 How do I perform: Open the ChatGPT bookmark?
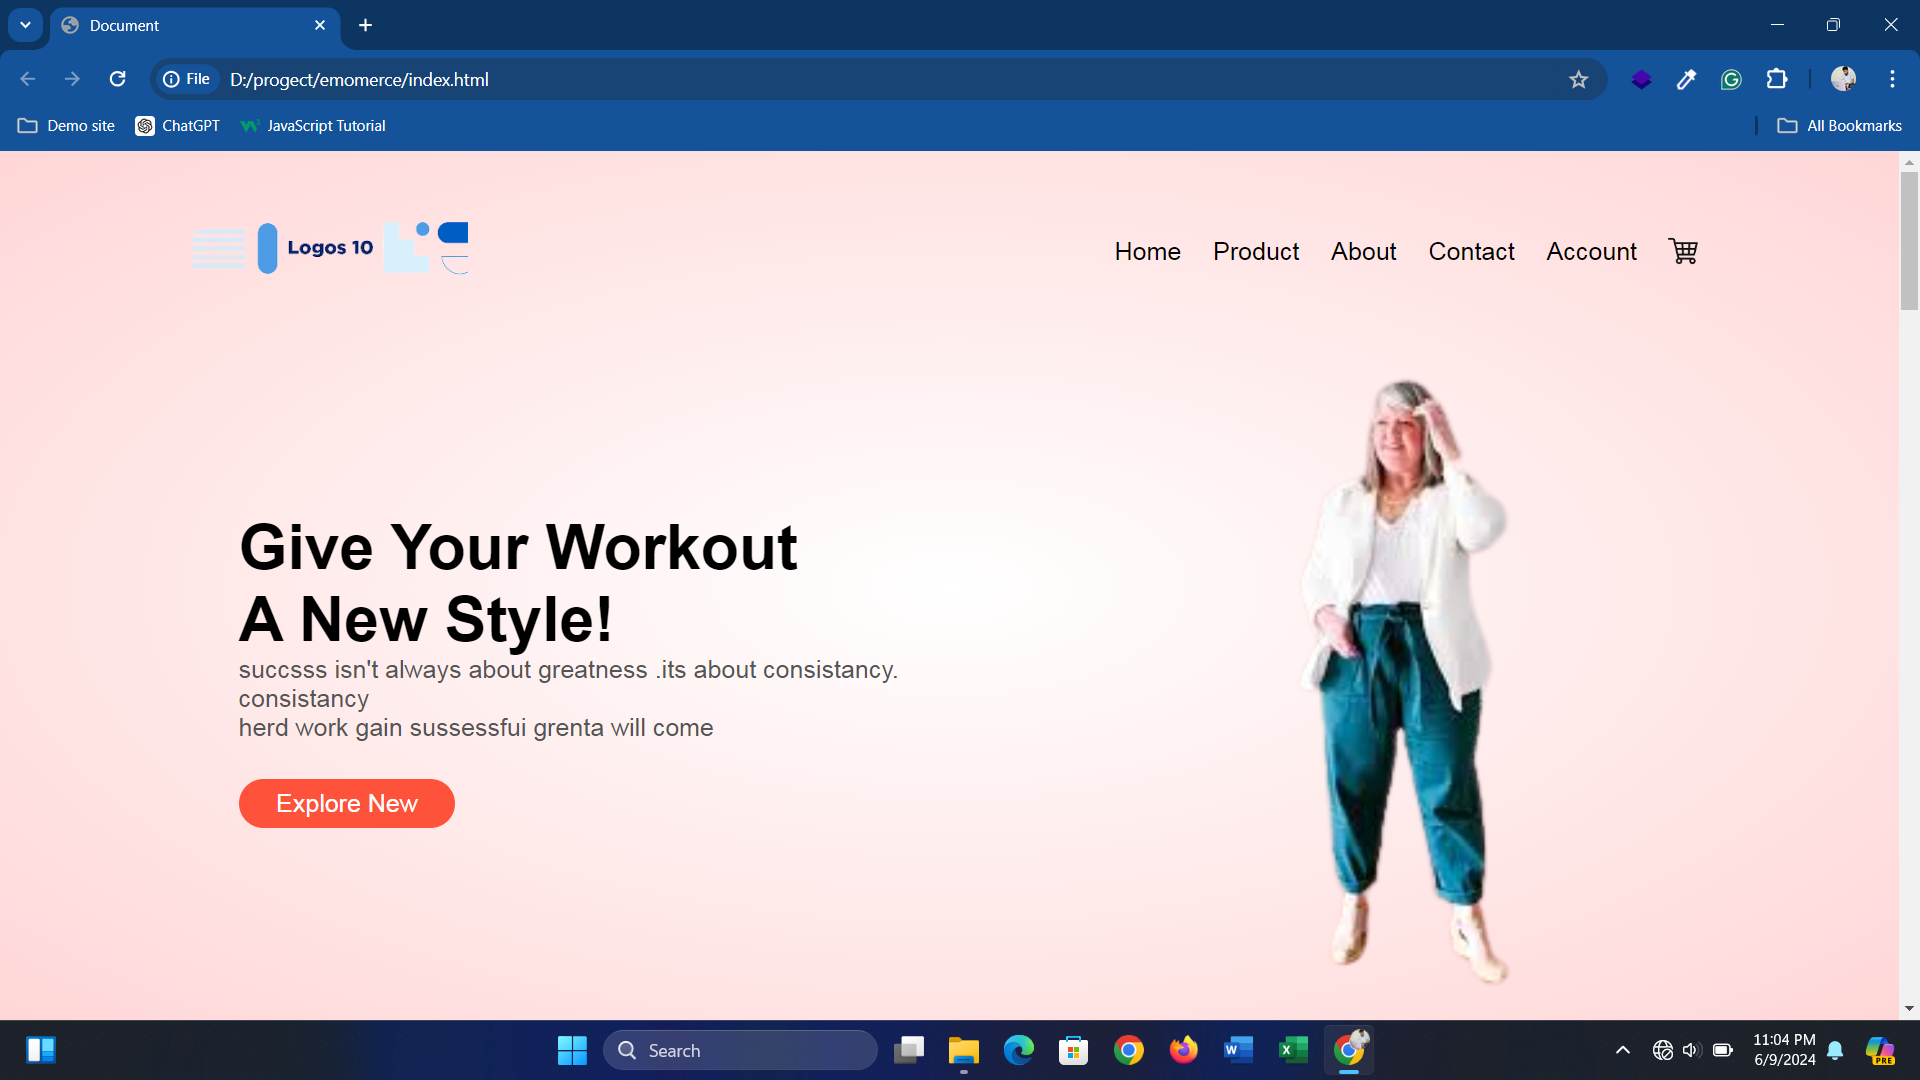pos(178,126)
